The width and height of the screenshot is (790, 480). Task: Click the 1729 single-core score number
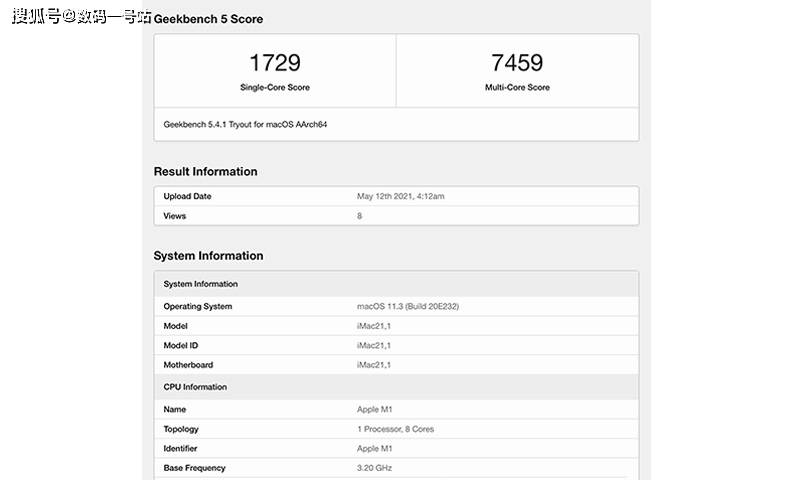pyautogui.click(x=274, y=63)
